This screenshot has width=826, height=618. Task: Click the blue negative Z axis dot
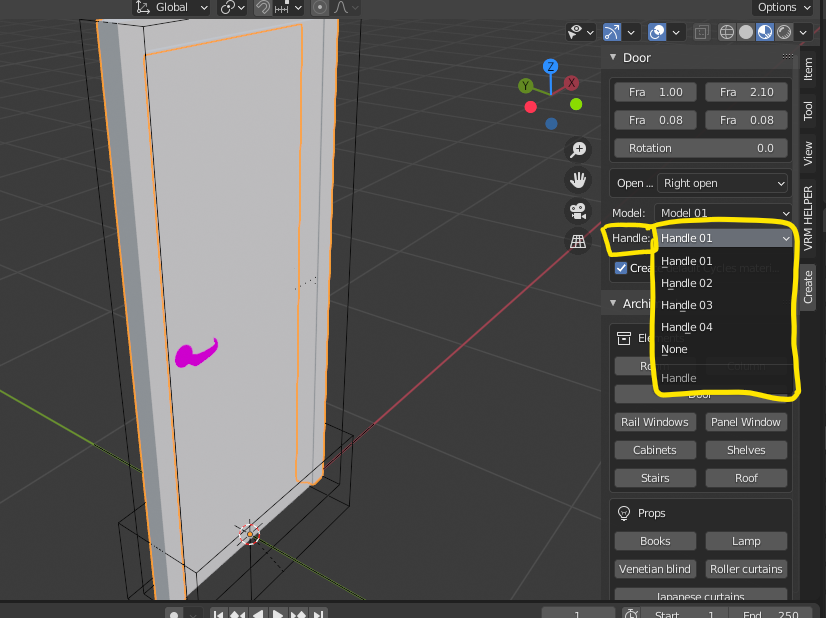coord(552,124)
